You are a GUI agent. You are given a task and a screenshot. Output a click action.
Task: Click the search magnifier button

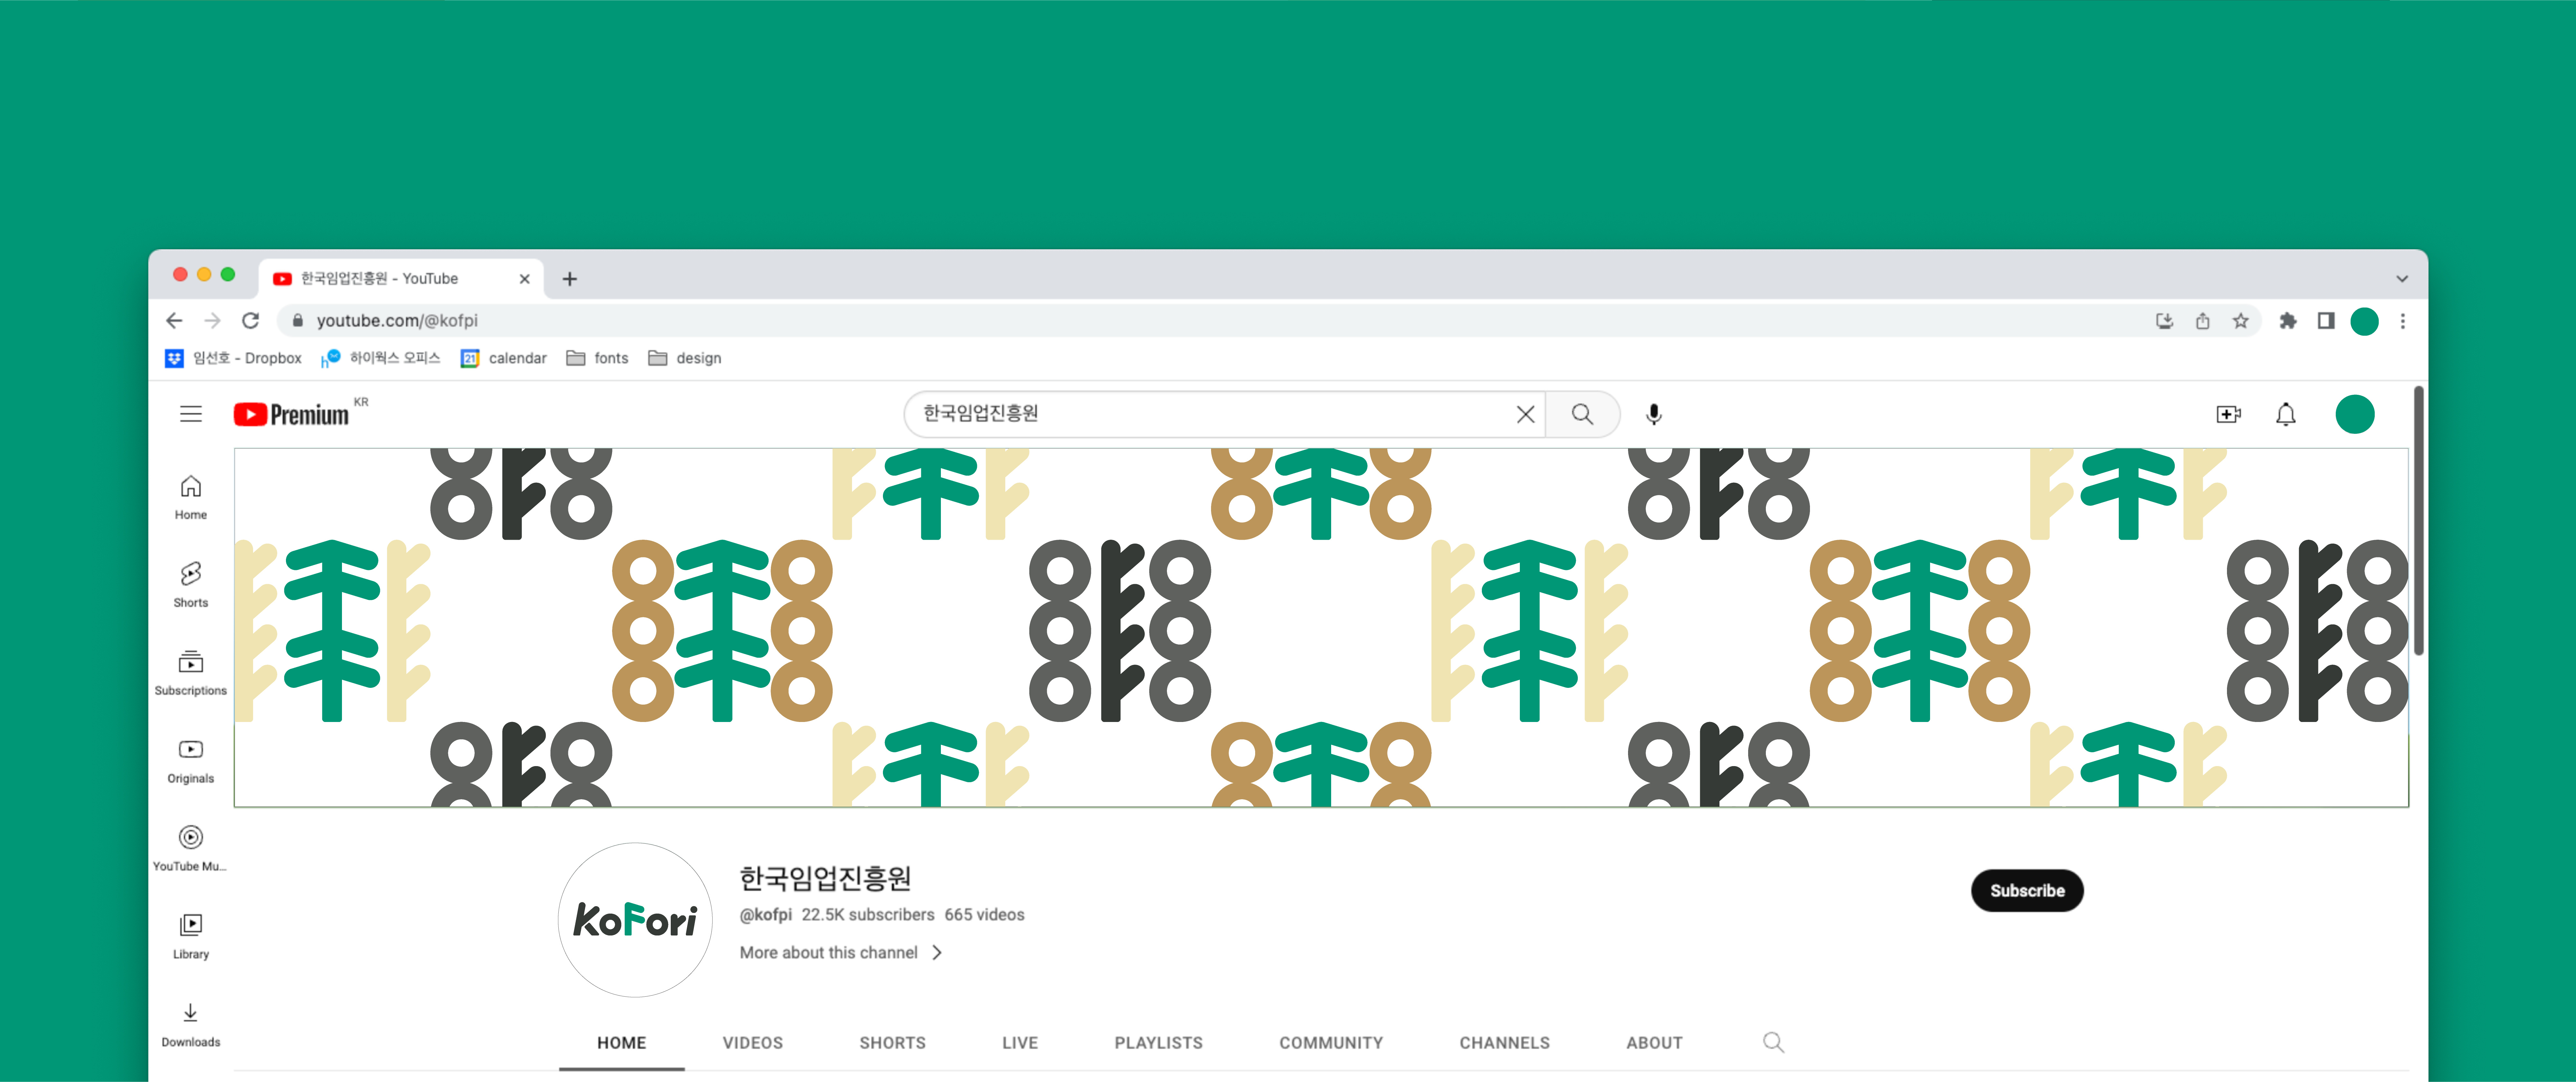tap(1582, 414)
